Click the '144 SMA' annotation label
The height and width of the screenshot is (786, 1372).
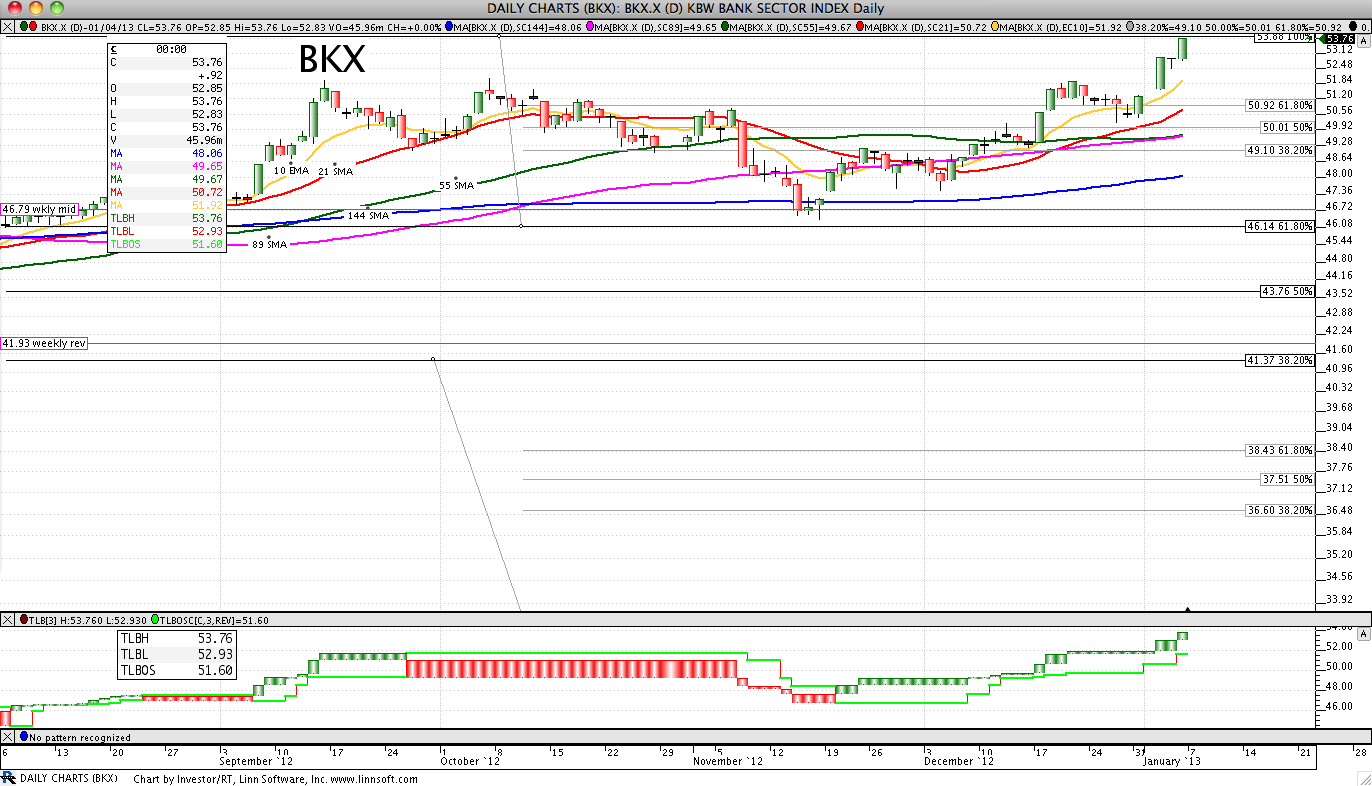click(x=368, y=215)
